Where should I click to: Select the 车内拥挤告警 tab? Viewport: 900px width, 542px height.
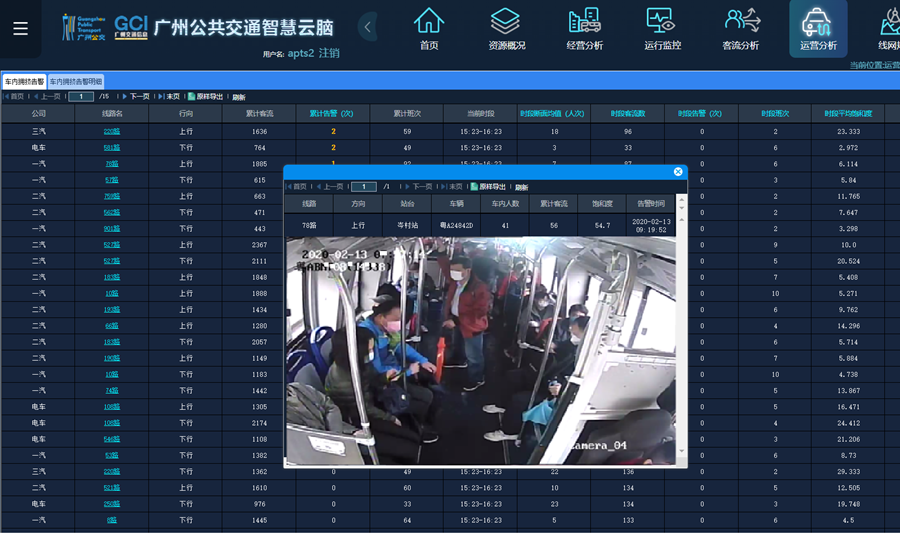click(x=24, y=81)
